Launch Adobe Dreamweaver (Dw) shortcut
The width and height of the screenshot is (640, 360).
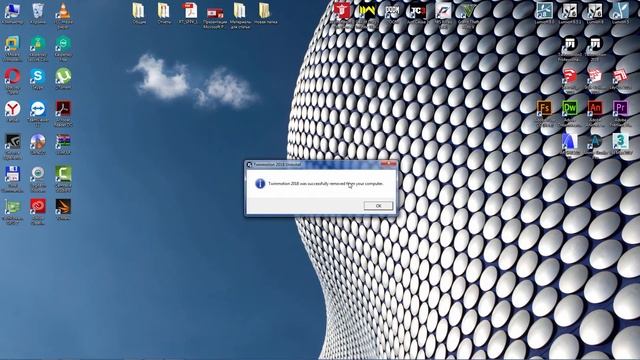click(x=569, y=113)
